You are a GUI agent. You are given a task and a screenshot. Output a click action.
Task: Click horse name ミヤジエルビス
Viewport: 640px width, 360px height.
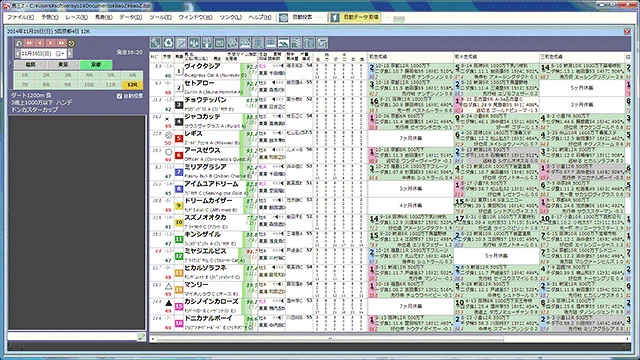click(205, 251)
